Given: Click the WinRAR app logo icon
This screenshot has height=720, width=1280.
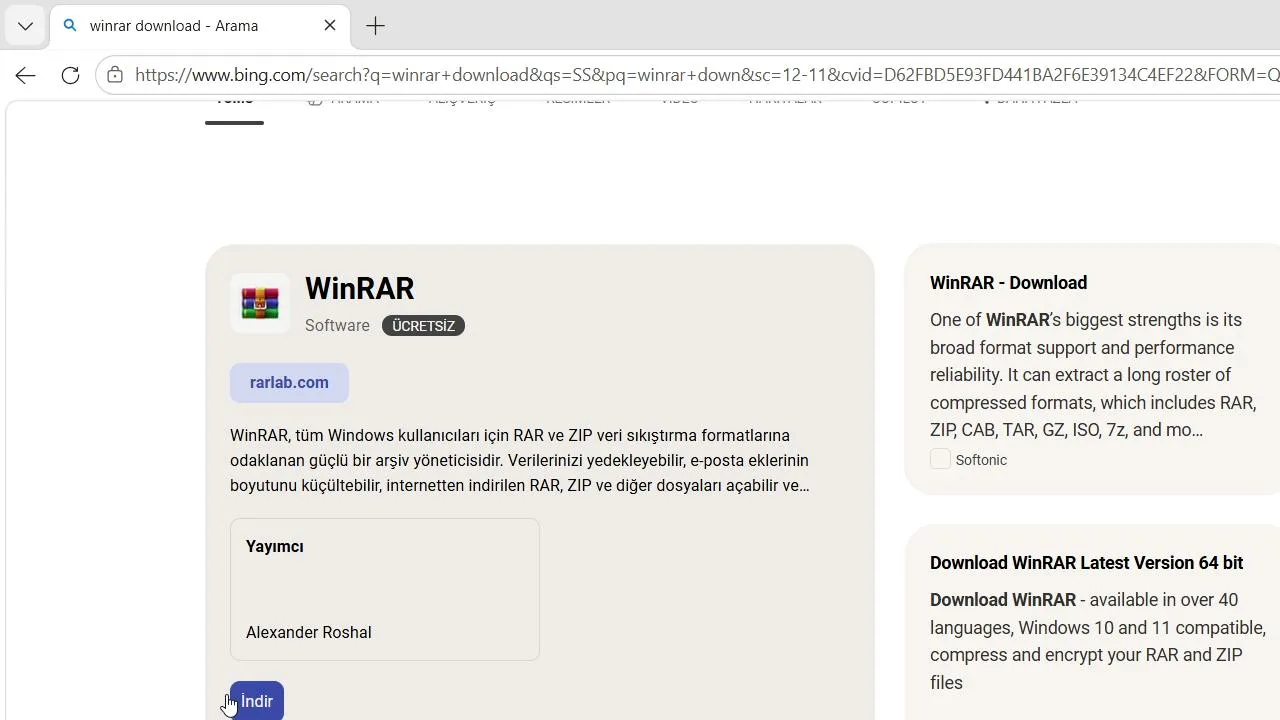Looking at the screenshot, I should [260, 303].
